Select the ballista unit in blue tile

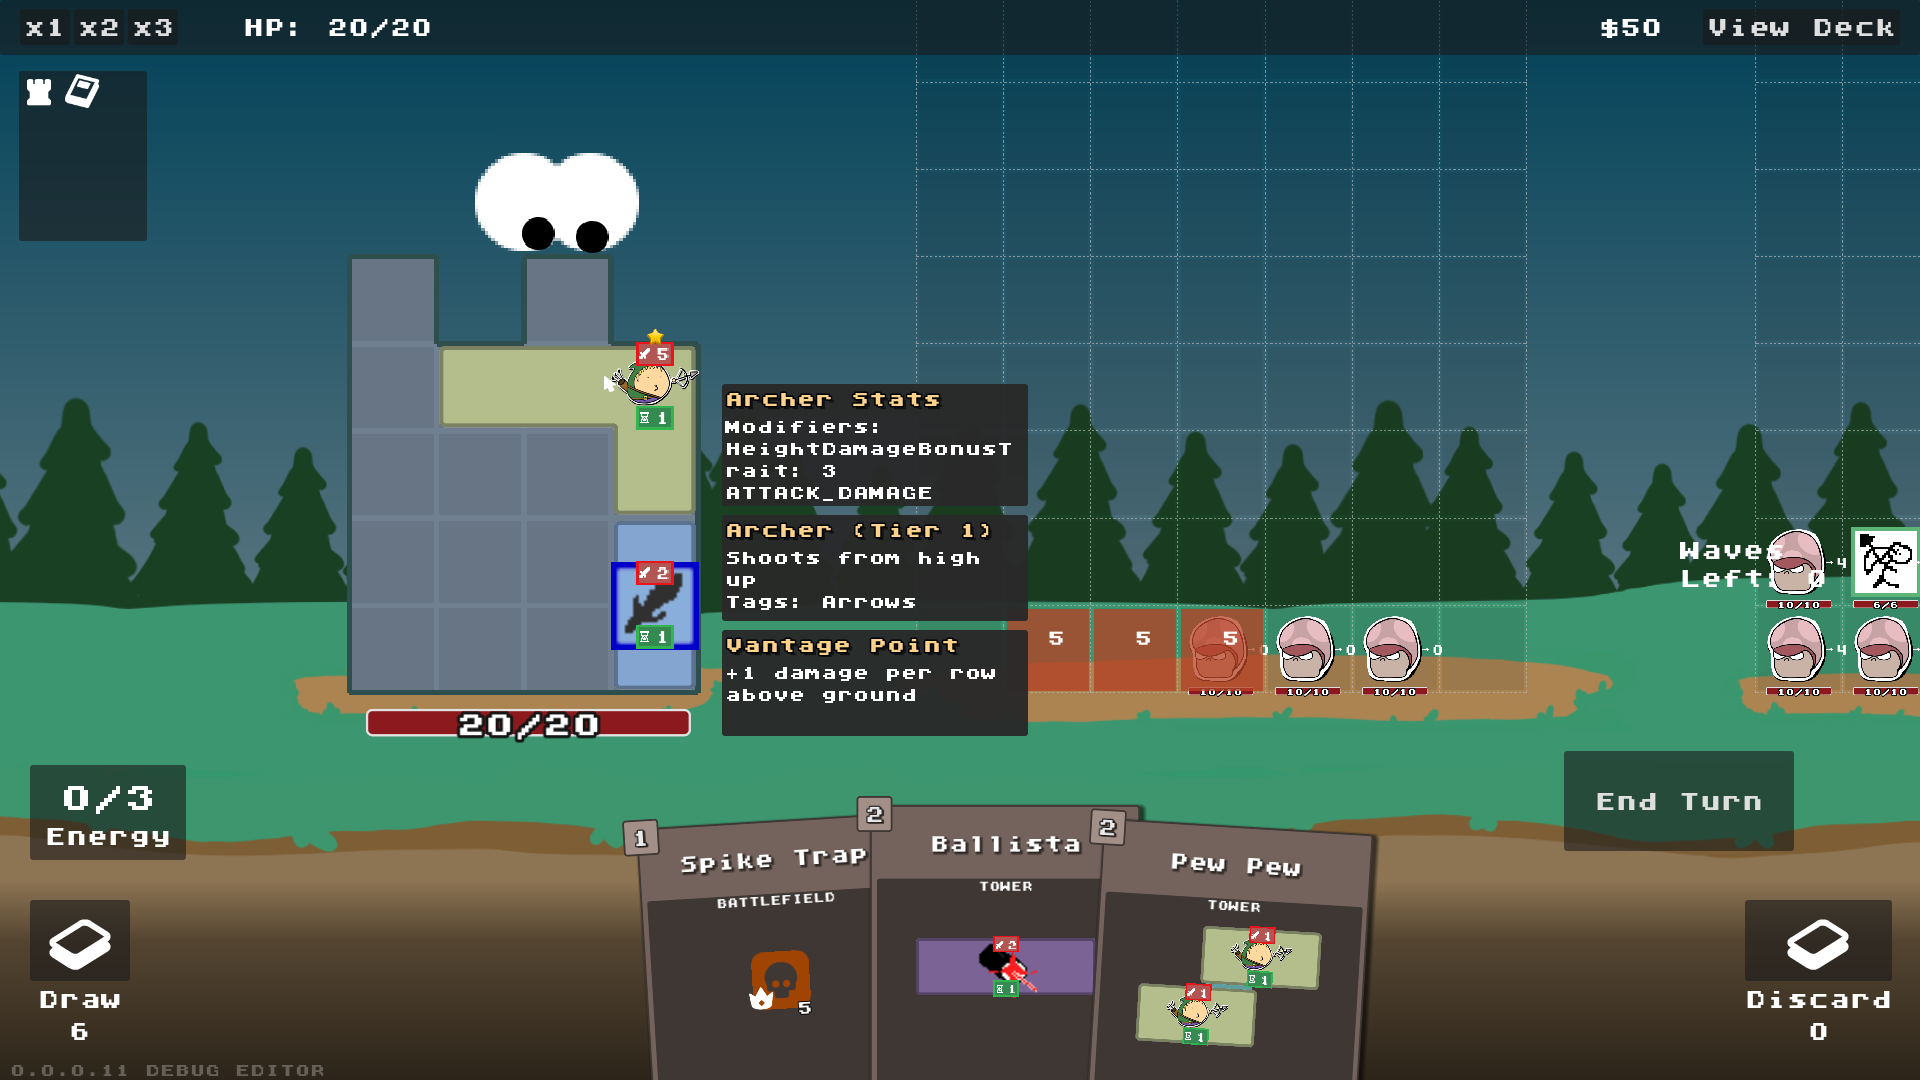(x=655, y=606)
